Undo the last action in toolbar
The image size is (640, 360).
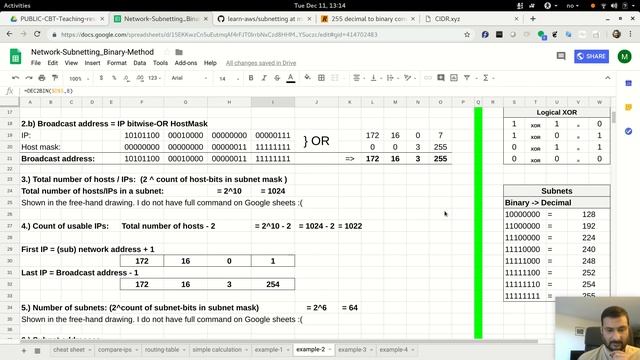[x=16, y=78]
